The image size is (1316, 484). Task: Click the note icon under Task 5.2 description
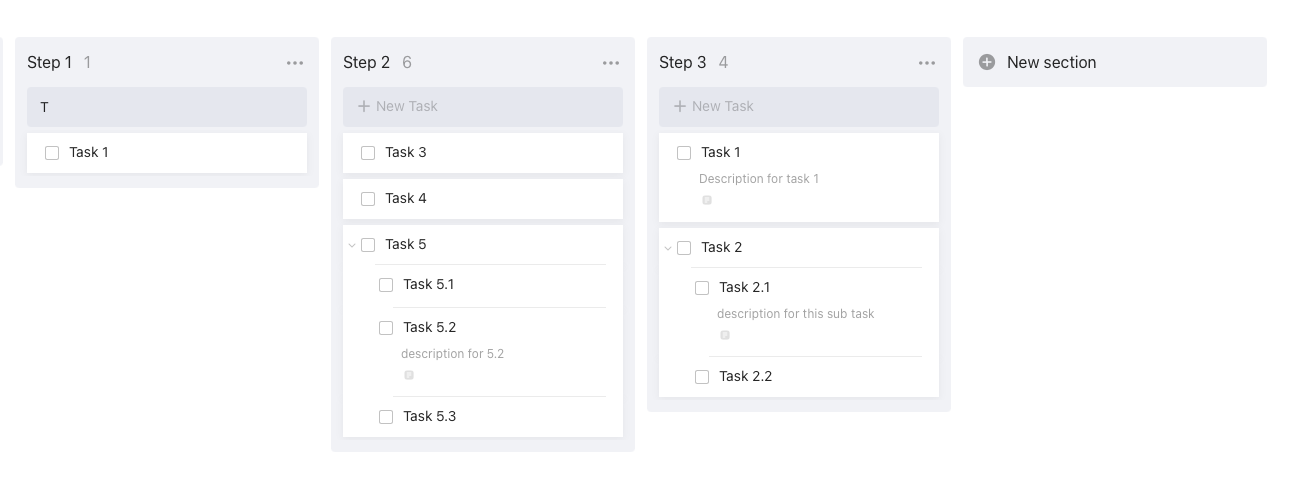coord(409,375)
